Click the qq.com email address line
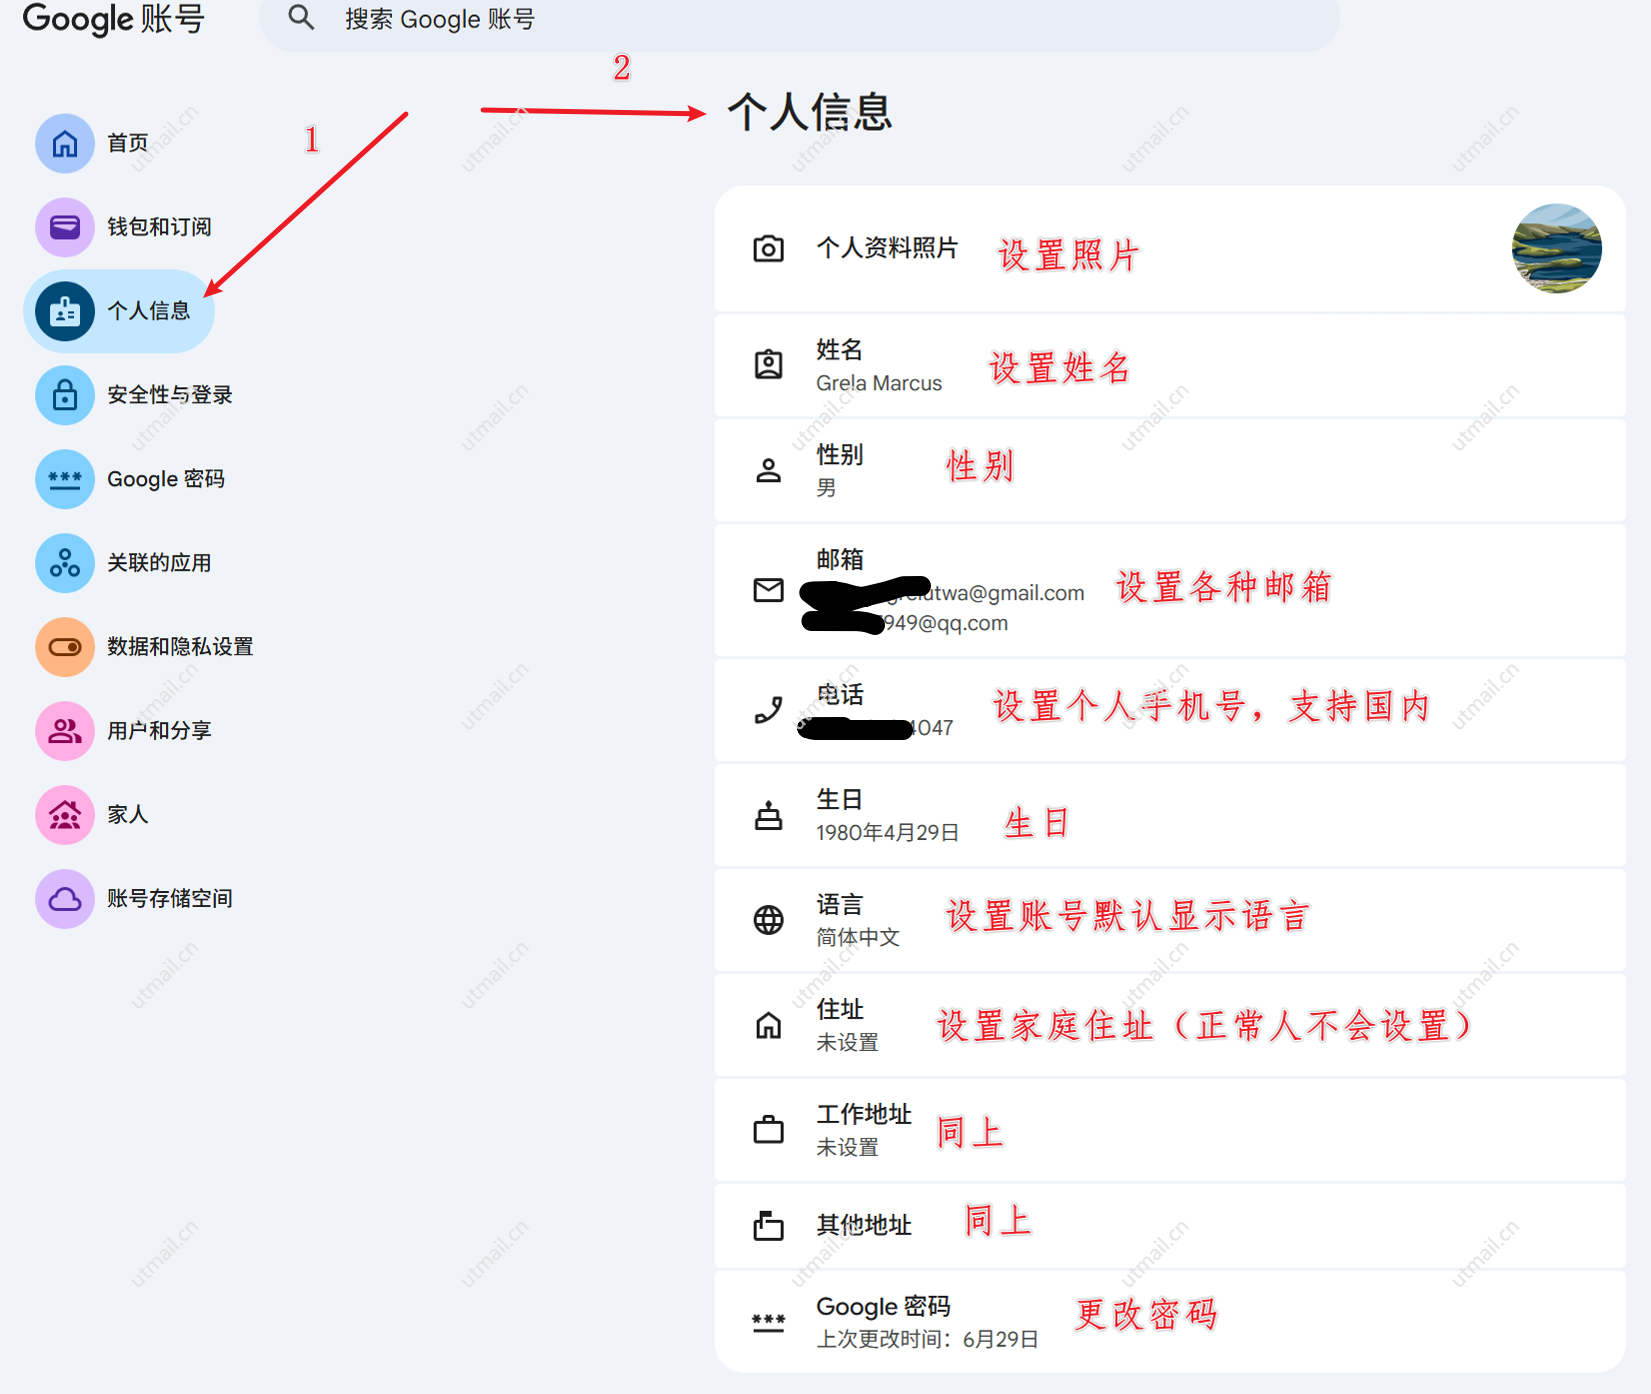Image resolution: width=1651 pixels, height=1394 pixels. tap(905, 623)
